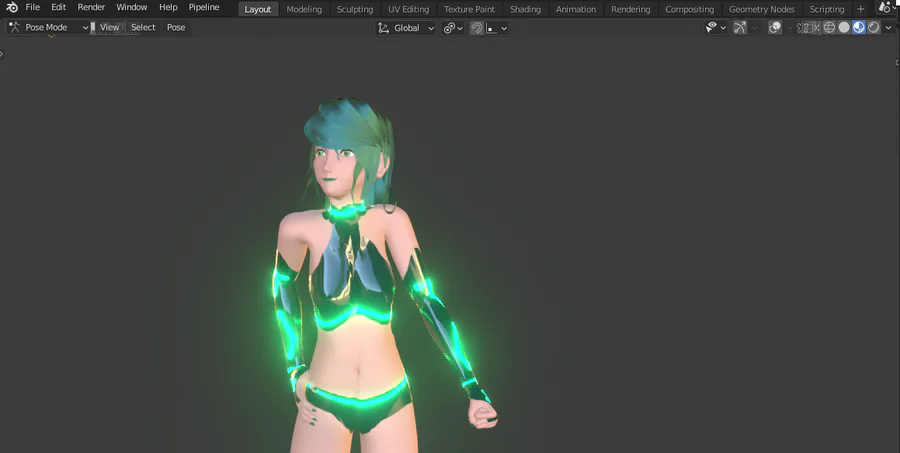The width and height of the screenshot is (900, 453).
Task: Select material preview viewport shading
Action: click(859, 28)
